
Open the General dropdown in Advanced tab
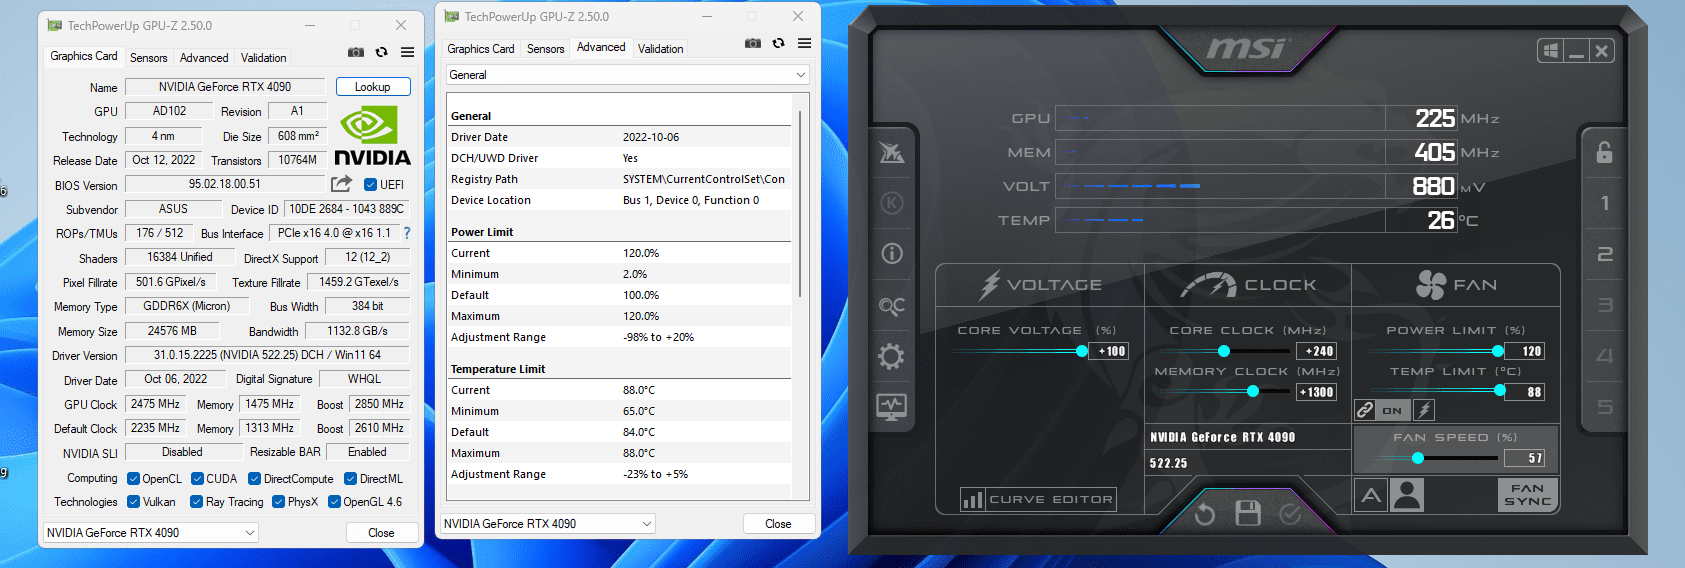[x=628, y=75]
